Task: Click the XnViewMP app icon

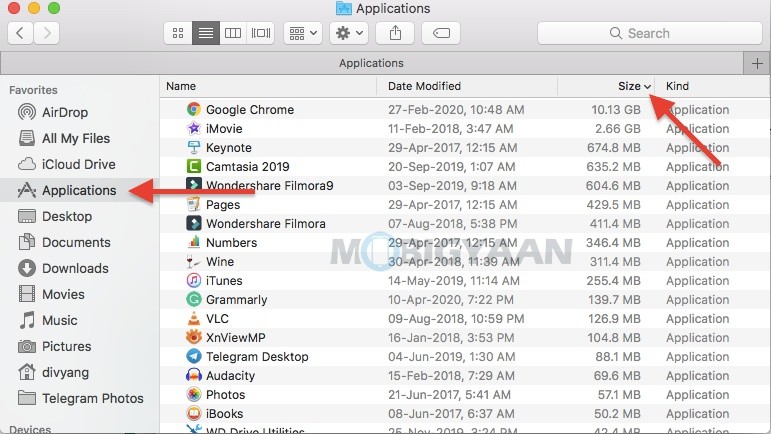Action: [x=194, y=337]
